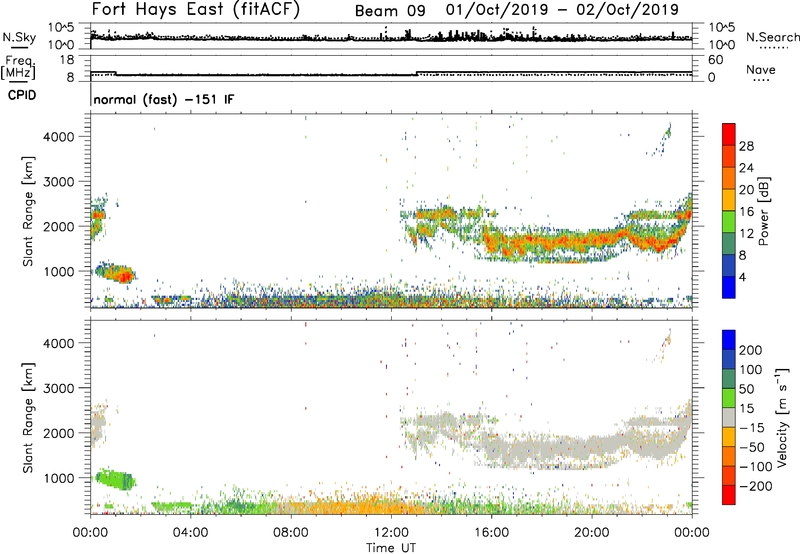Click the '20:00' time axis tick label
The width and height of the screenshot is (800, 554).
[592, 533]
